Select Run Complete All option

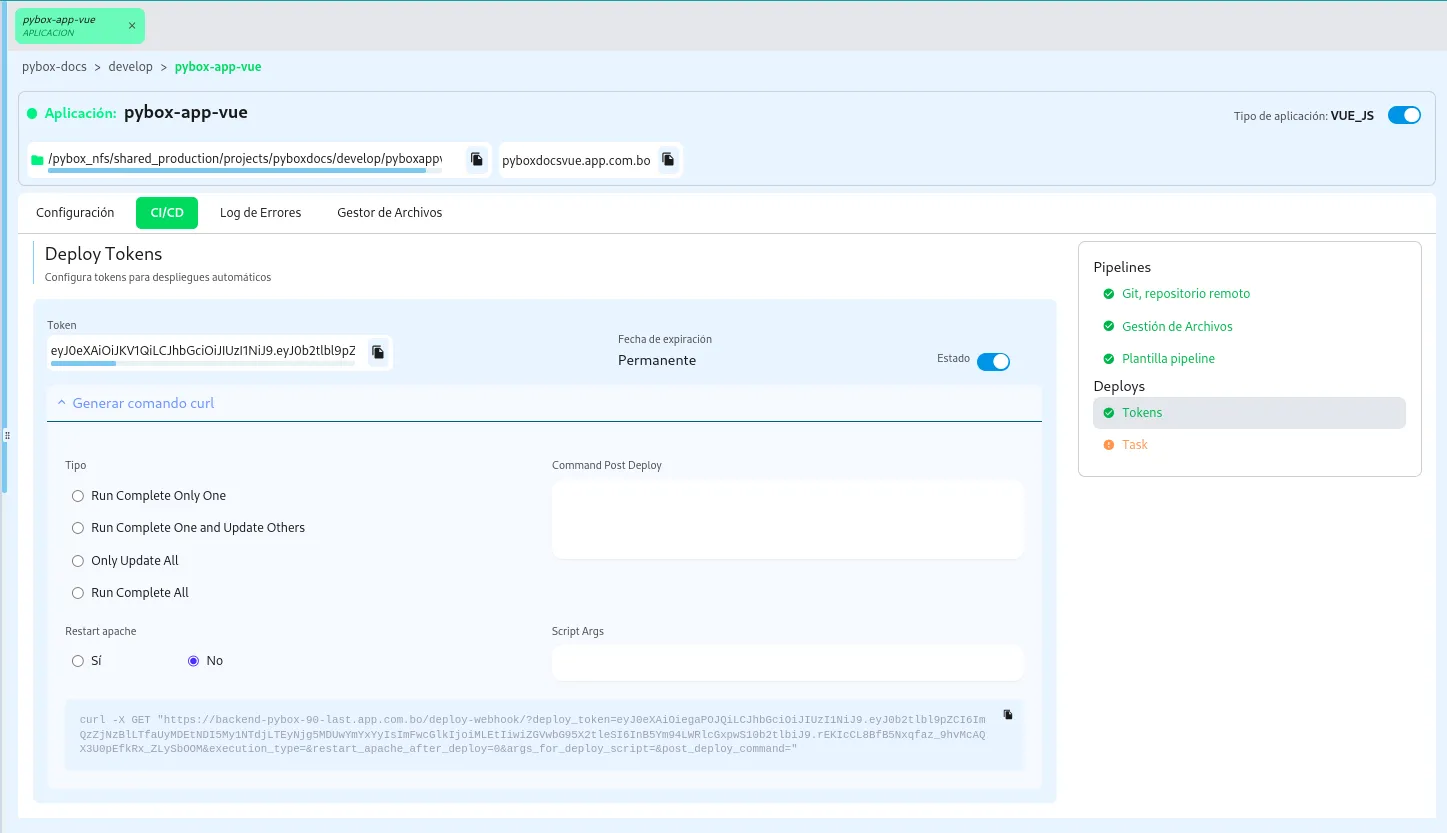[x=78, y=593]
